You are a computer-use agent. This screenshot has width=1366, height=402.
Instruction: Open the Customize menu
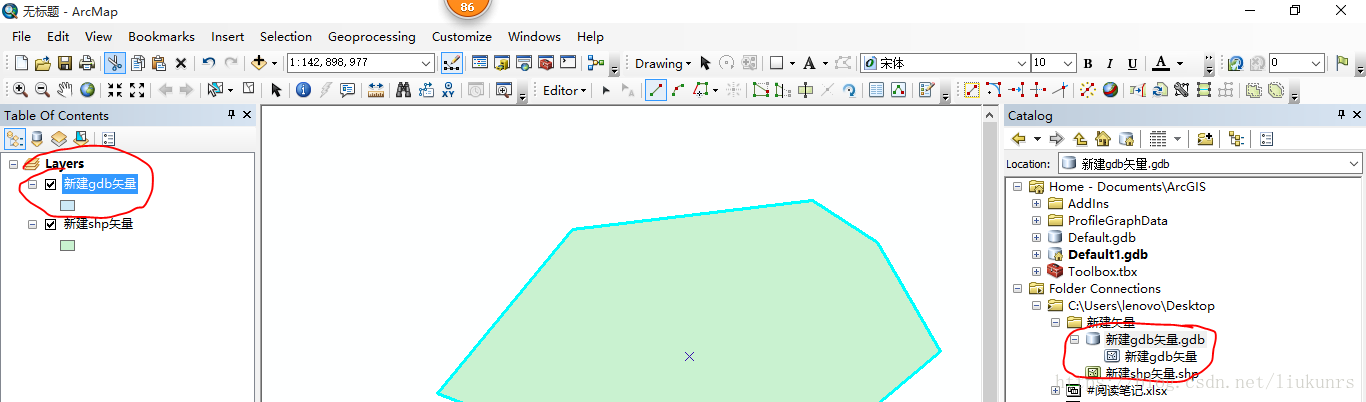tap(462, 36)
